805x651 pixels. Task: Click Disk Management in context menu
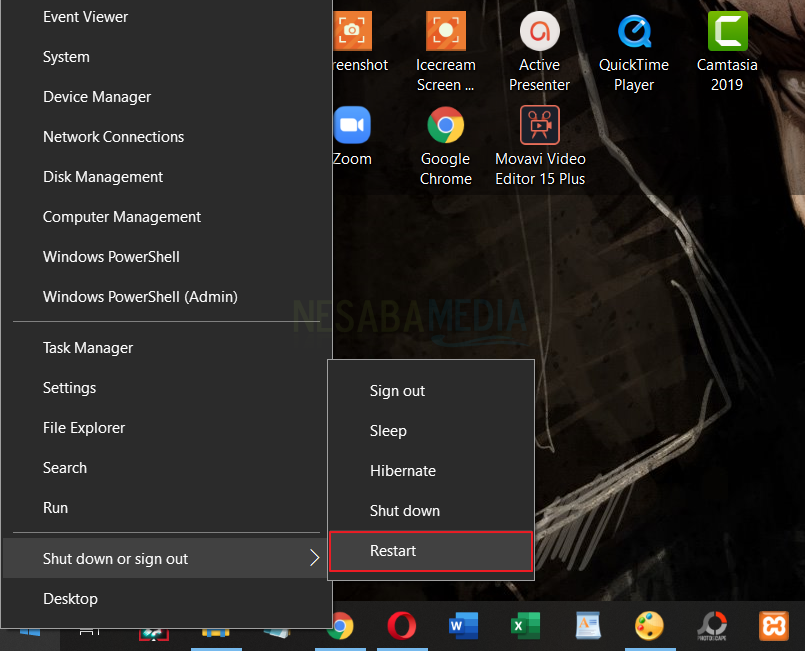pyautogui.click(x=103, y=177)
